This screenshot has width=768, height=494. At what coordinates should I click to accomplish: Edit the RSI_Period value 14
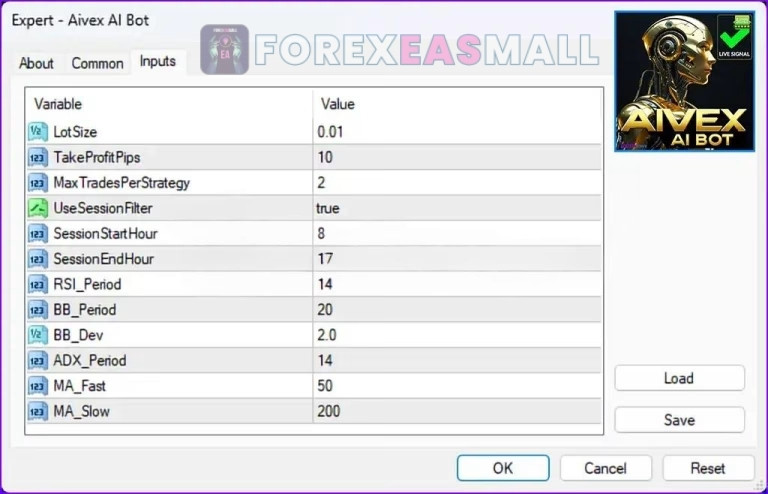(457, 284)
